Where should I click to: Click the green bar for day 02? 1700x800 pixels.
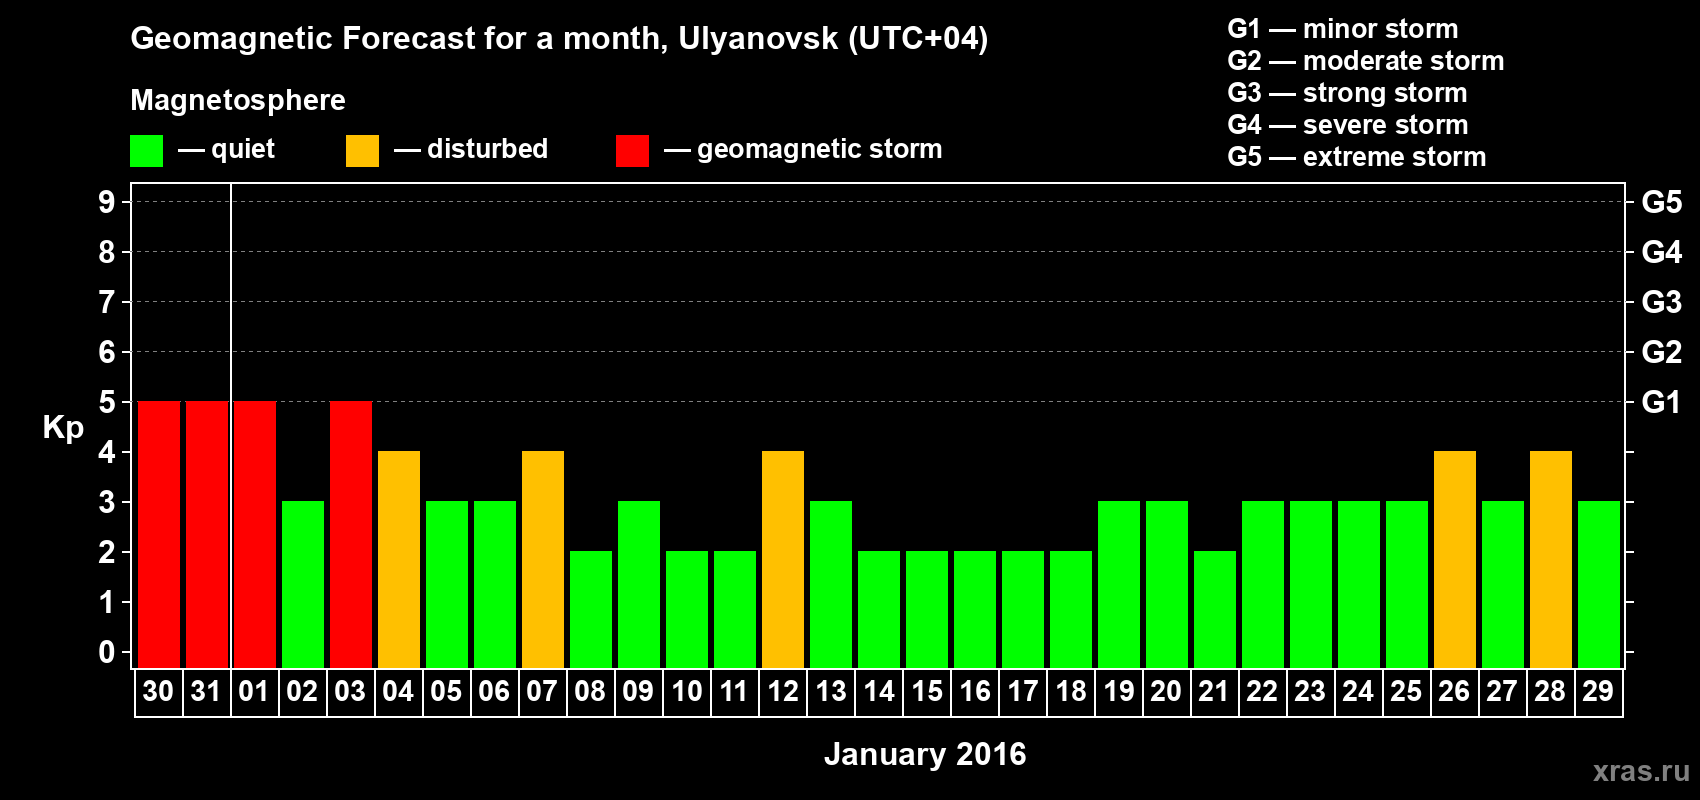(x=303, y=585)
